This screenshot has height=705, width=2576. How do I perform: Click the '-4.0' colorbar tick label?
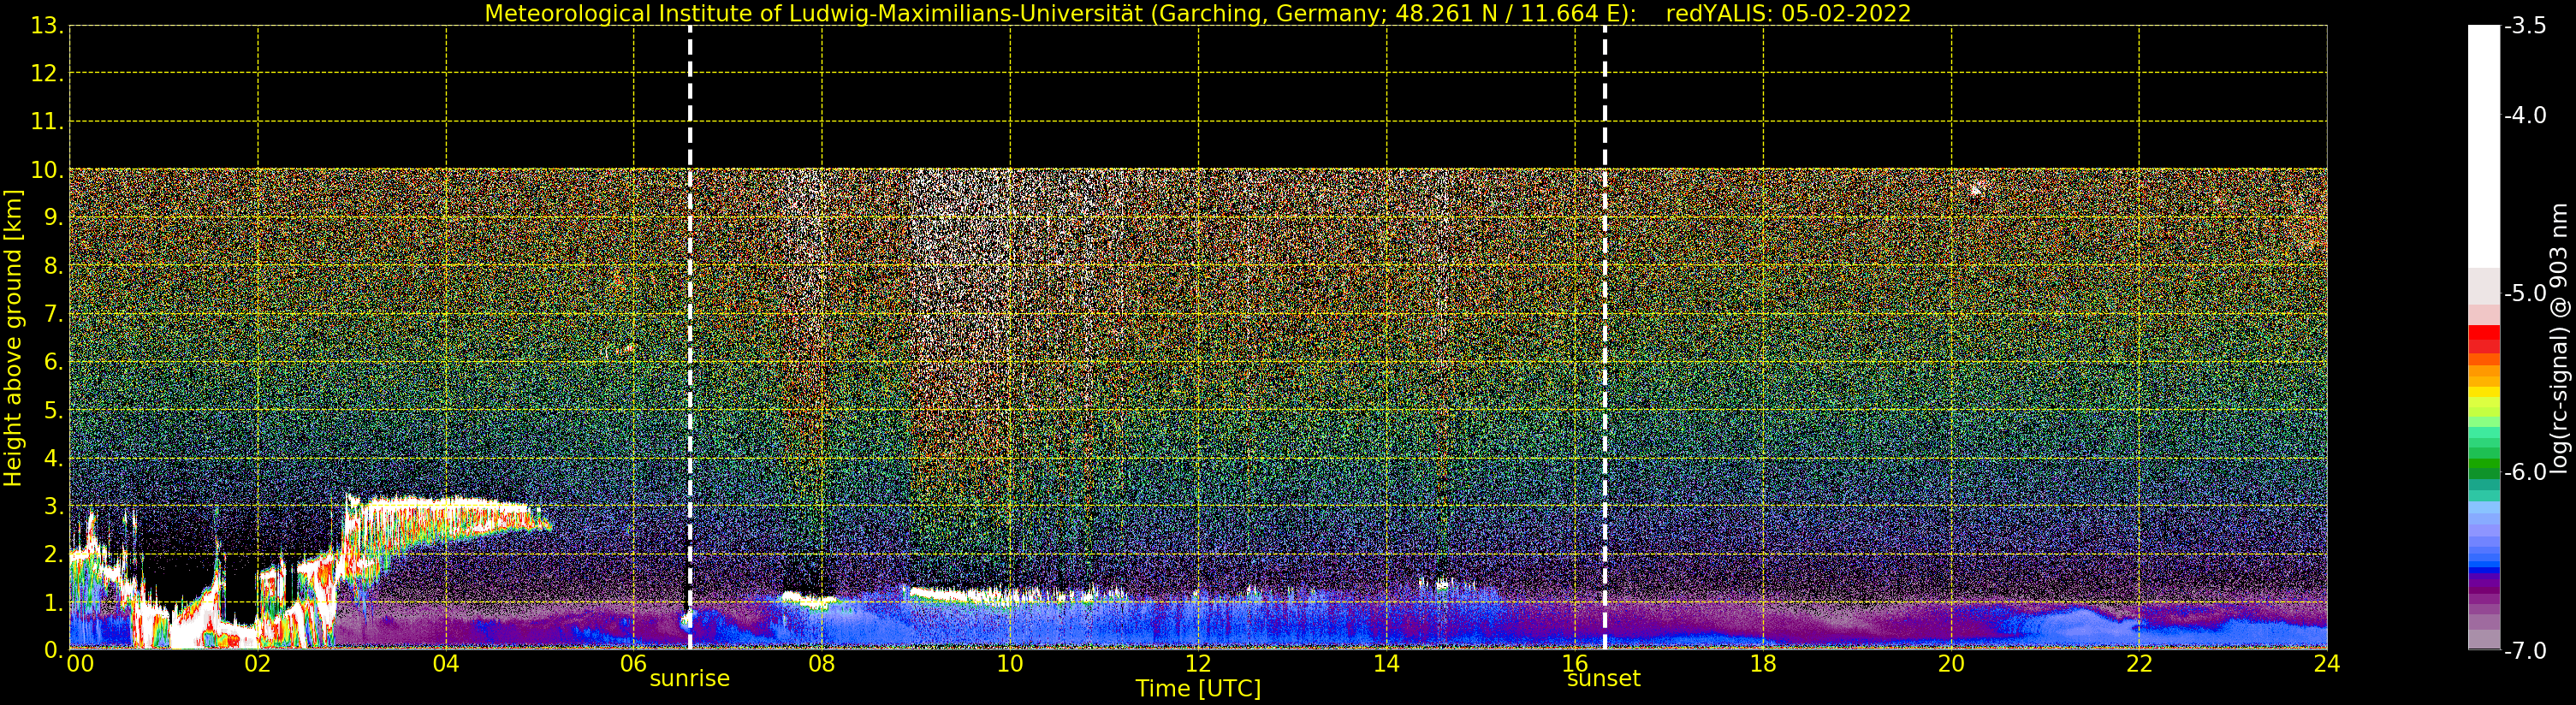tap(2525, 115)
